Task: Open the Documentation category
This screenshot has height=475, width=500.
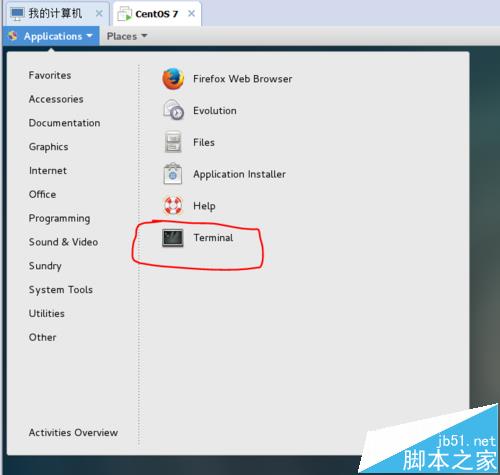Action: [64, 123]
